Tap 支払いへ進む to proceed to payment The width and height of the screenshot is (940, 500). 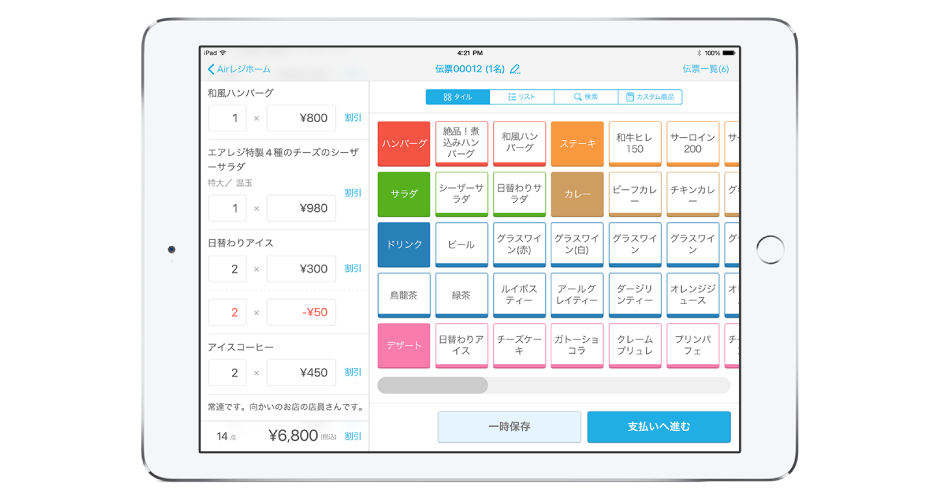(x=659, y=427)
